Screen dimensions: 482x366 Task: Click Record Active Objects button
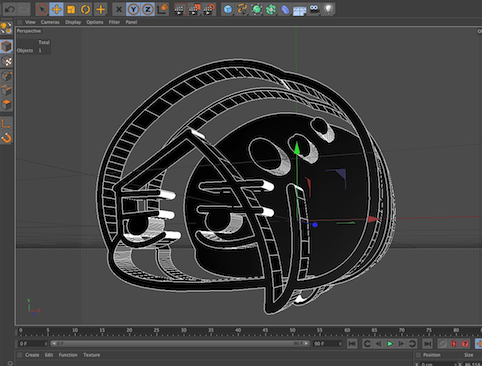[x=443, y=344]
